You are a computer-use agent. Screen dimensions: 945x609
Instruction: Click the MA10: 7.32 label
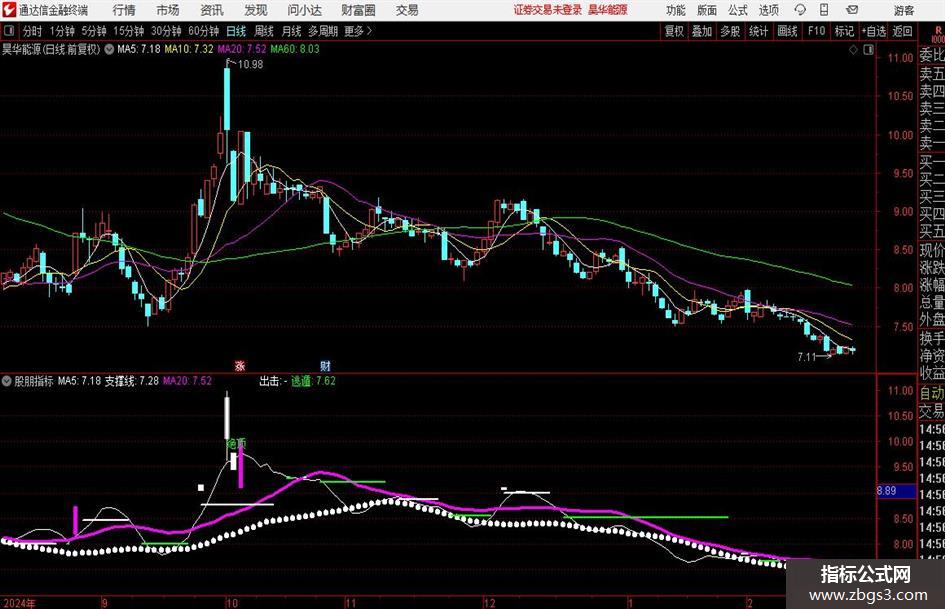pos(189,49)
